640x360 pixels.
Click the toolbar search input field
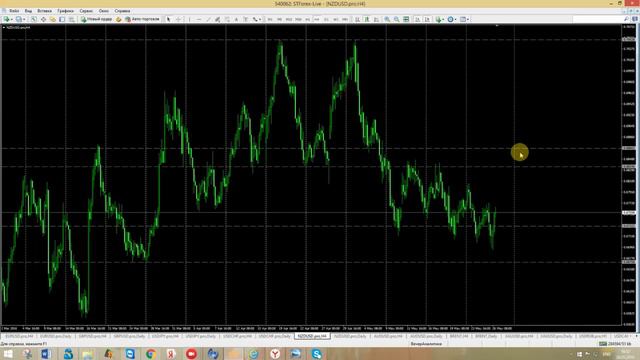pyautogui.click(x=597, y=19)
